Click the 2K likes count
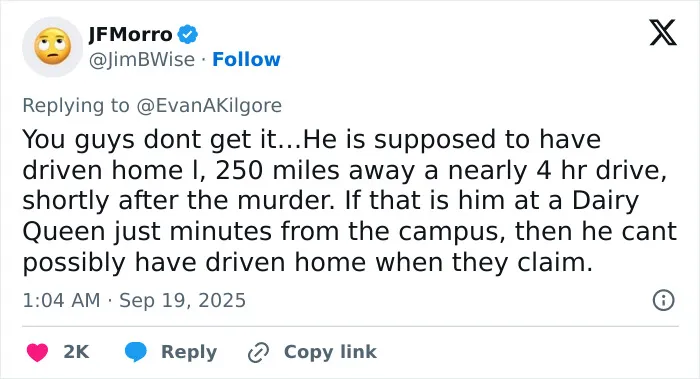This screenshot has width=700, height=379. point(76,352)
